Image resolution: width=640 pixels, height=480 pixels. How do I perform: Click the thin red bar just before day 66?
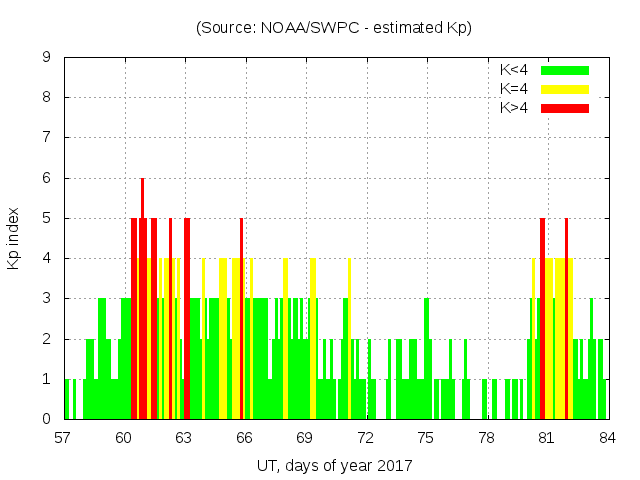(x=241, y=320)
